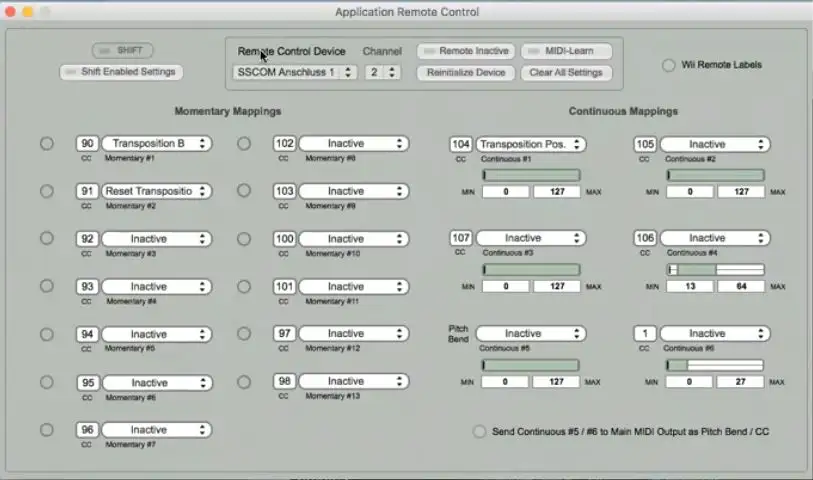Click Reinitialize Device button
The height and width of the screenshot is (480, 813).
pyautogui.click(x=466, y=73)
